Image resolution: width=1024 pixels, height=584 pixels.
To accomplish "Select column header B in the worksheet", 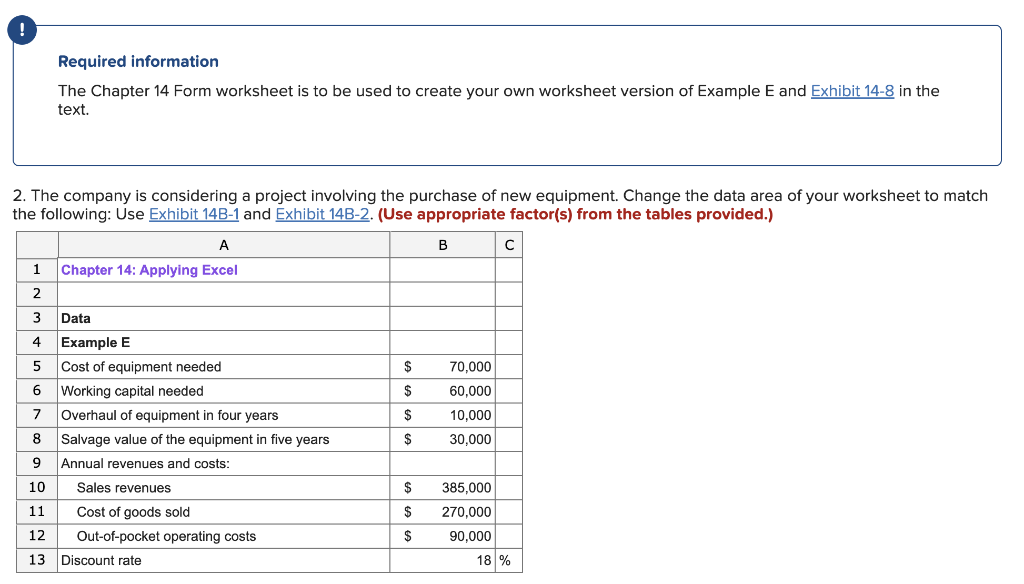I will click(442, 244).
